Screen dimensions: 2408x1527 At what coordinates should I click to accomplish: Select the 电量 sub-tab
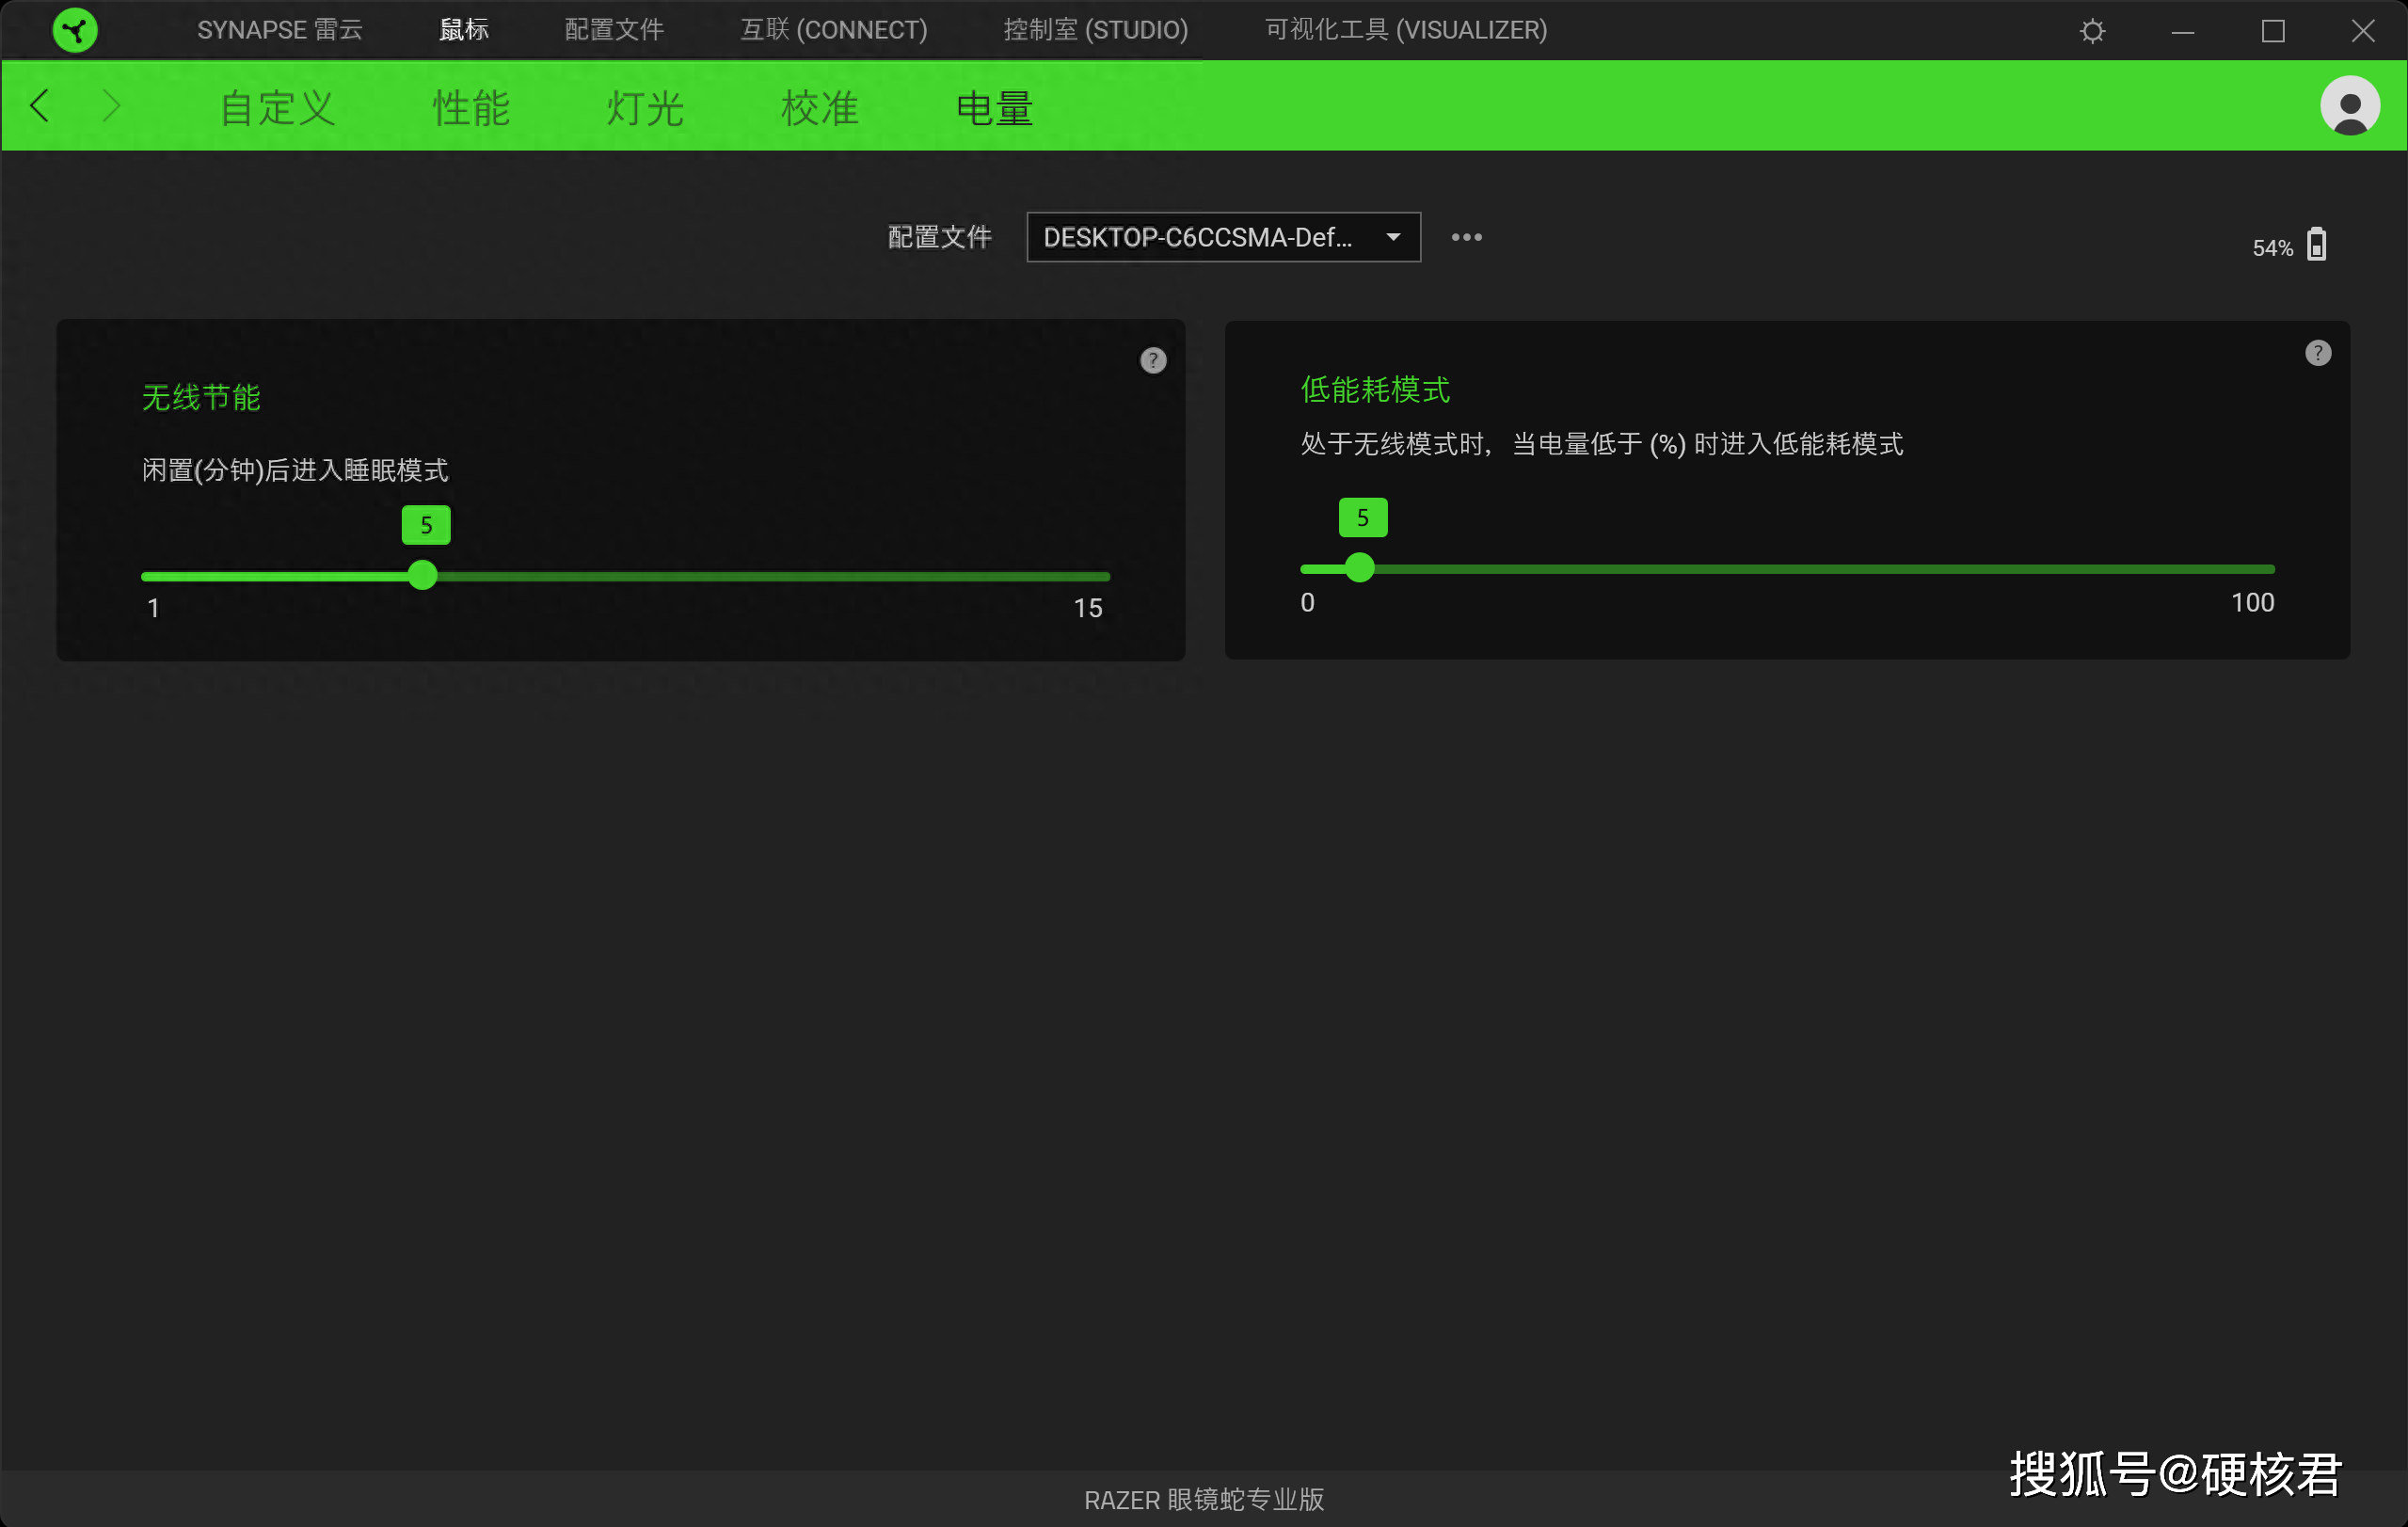(x=994, y=107)
